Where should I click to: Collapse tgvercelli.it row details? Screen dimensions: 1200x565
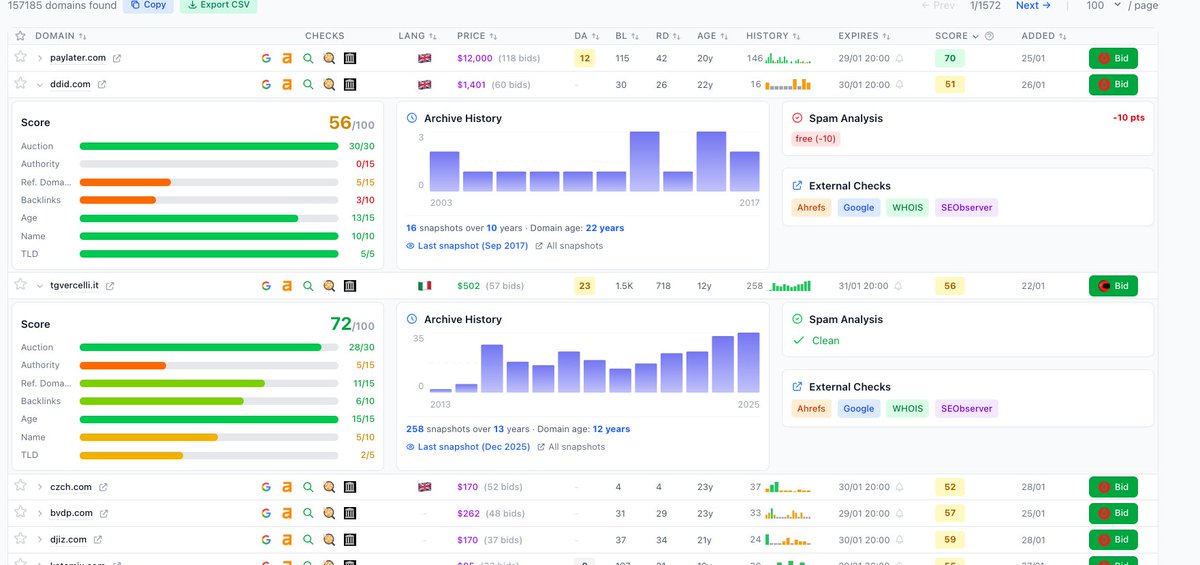[40, 286]
